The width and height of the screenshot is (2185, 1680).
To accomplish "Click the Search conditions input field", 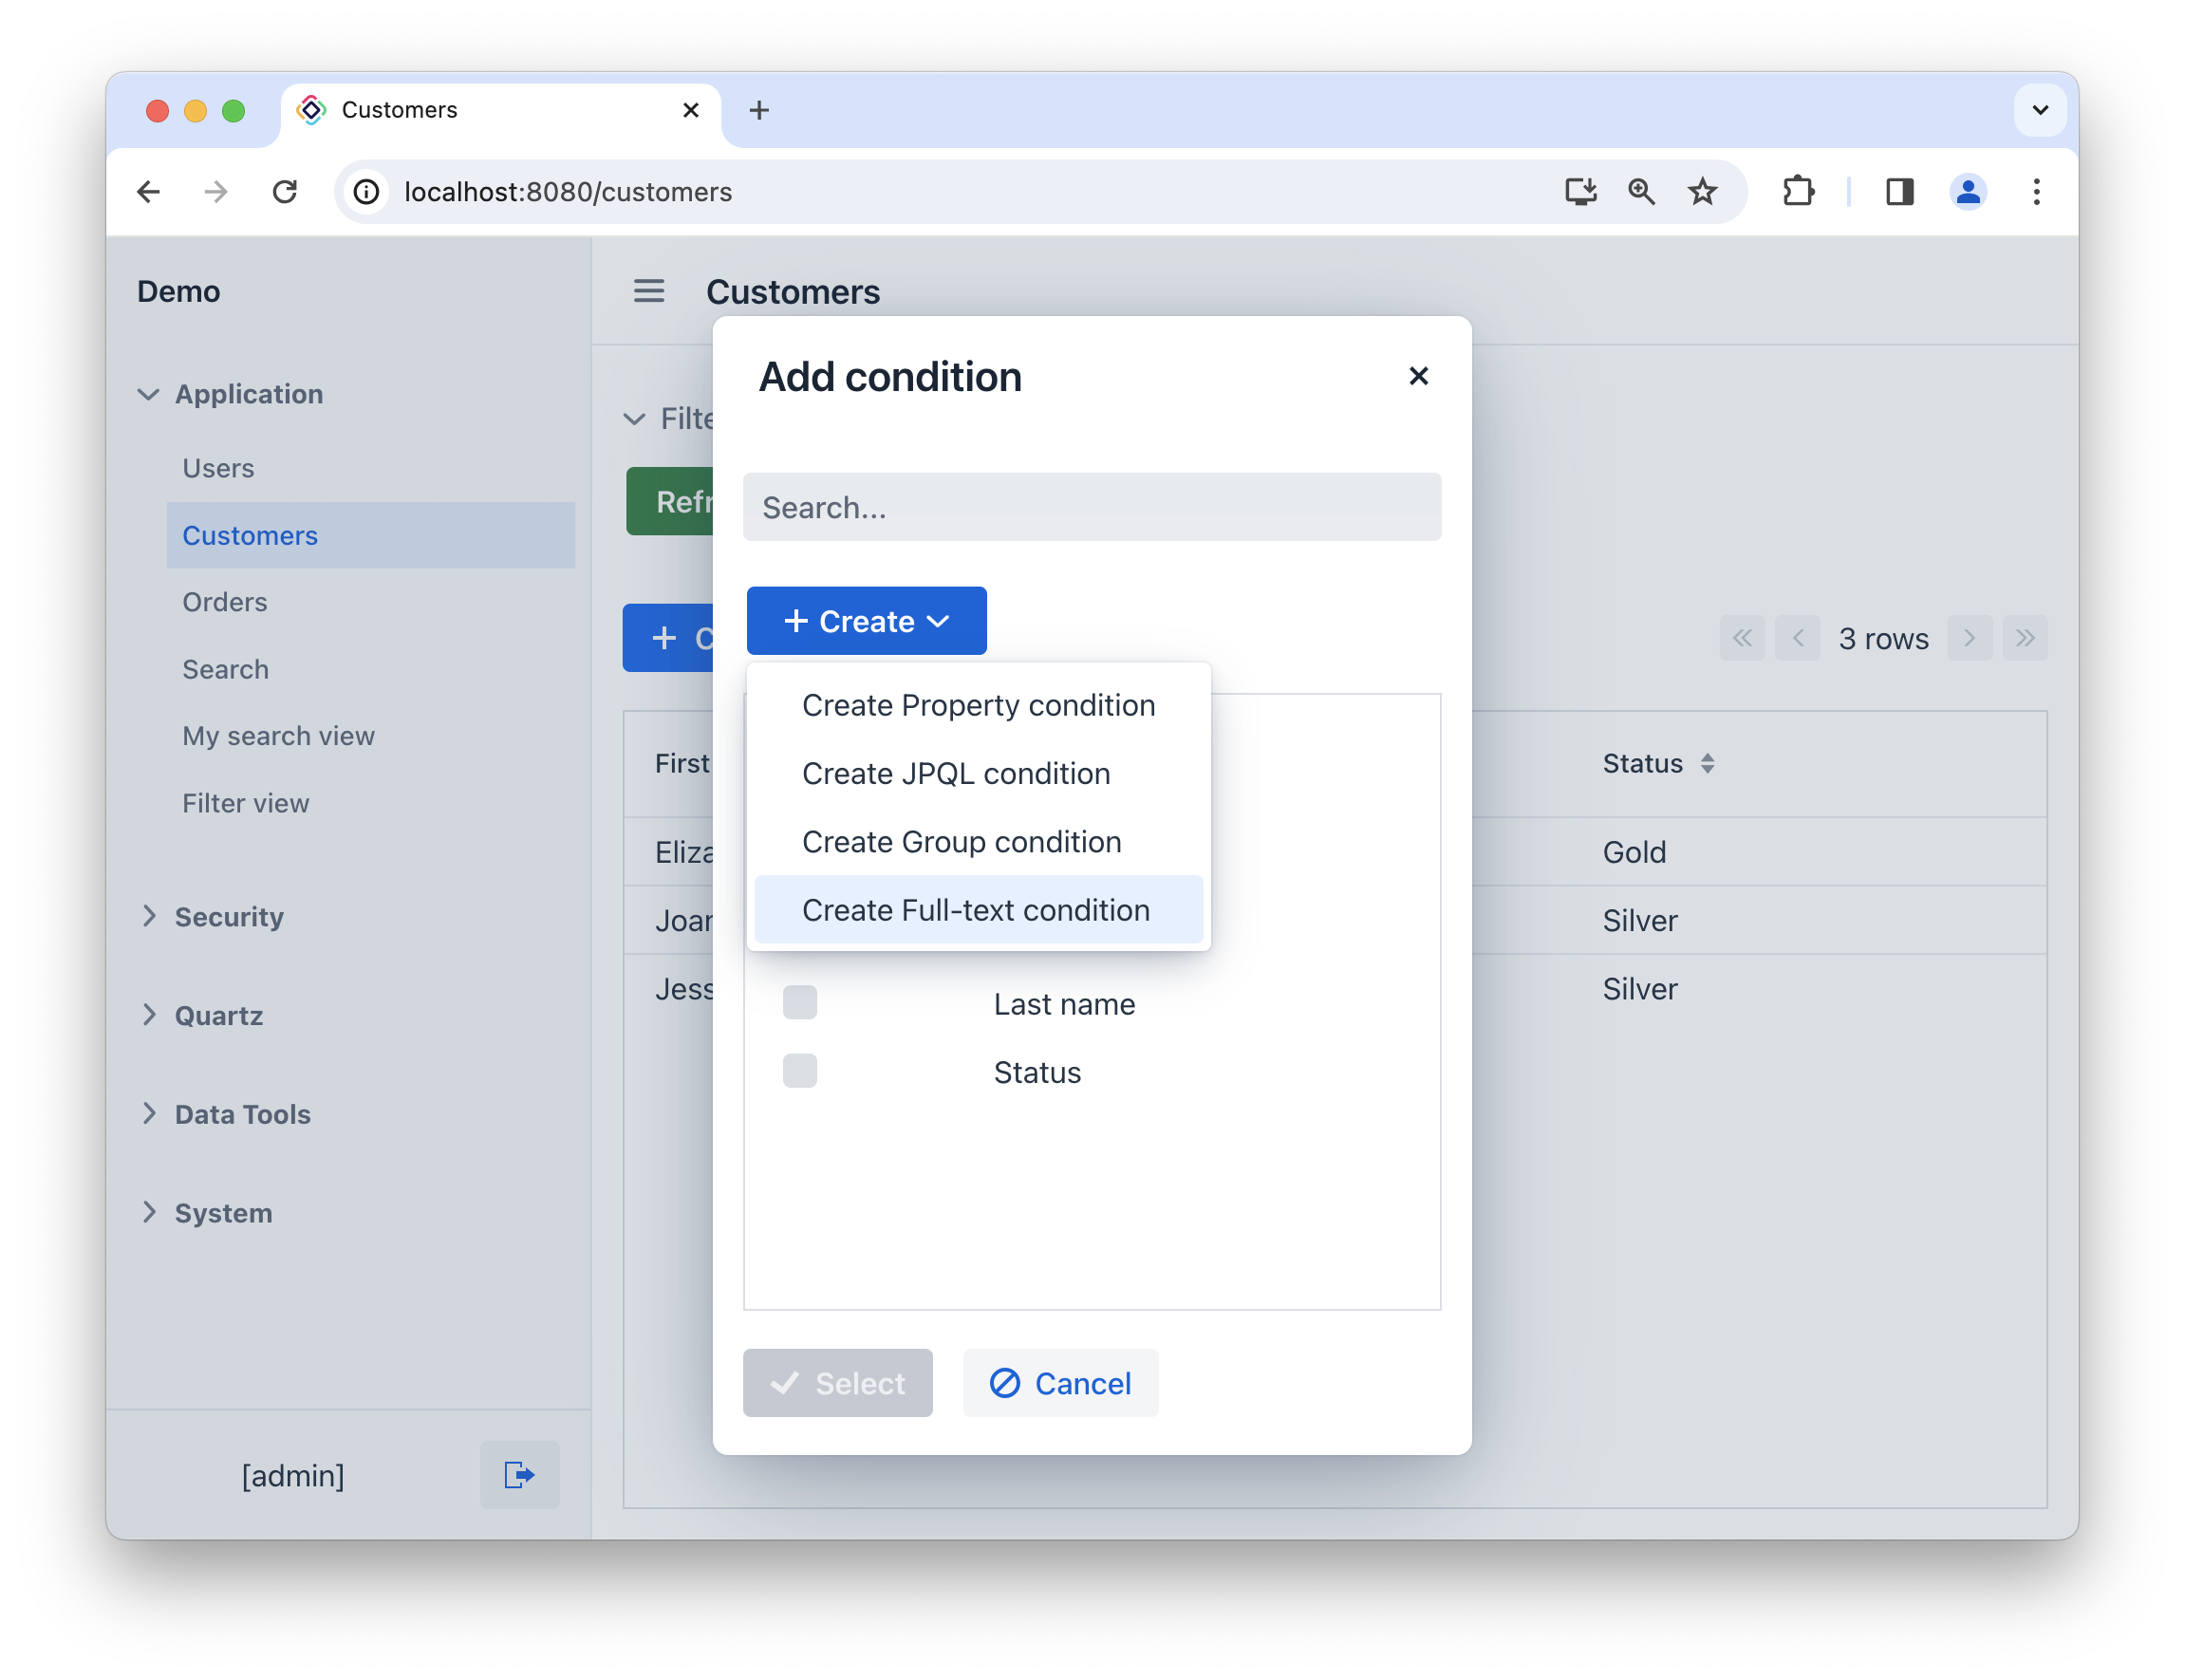I will point(1091,508).
